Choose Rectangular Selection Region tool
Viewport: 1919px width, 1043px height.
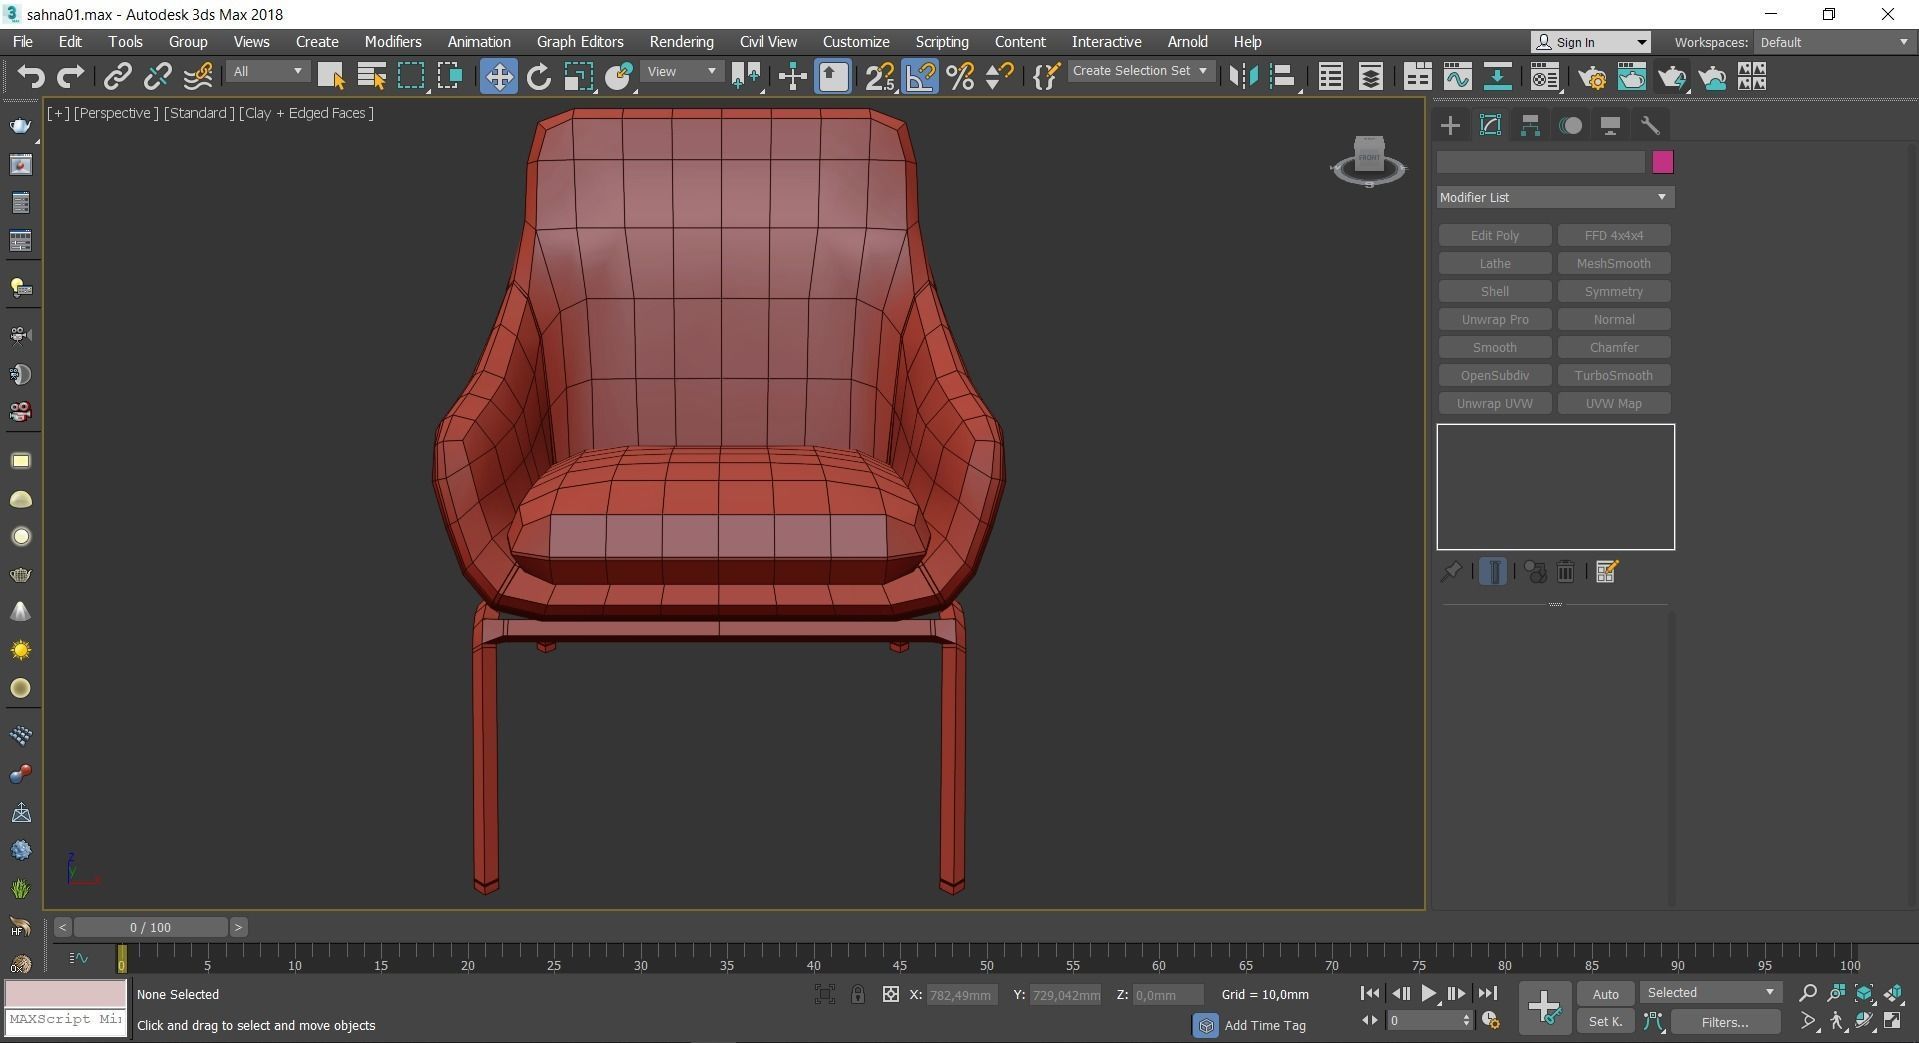coord(411,77)
